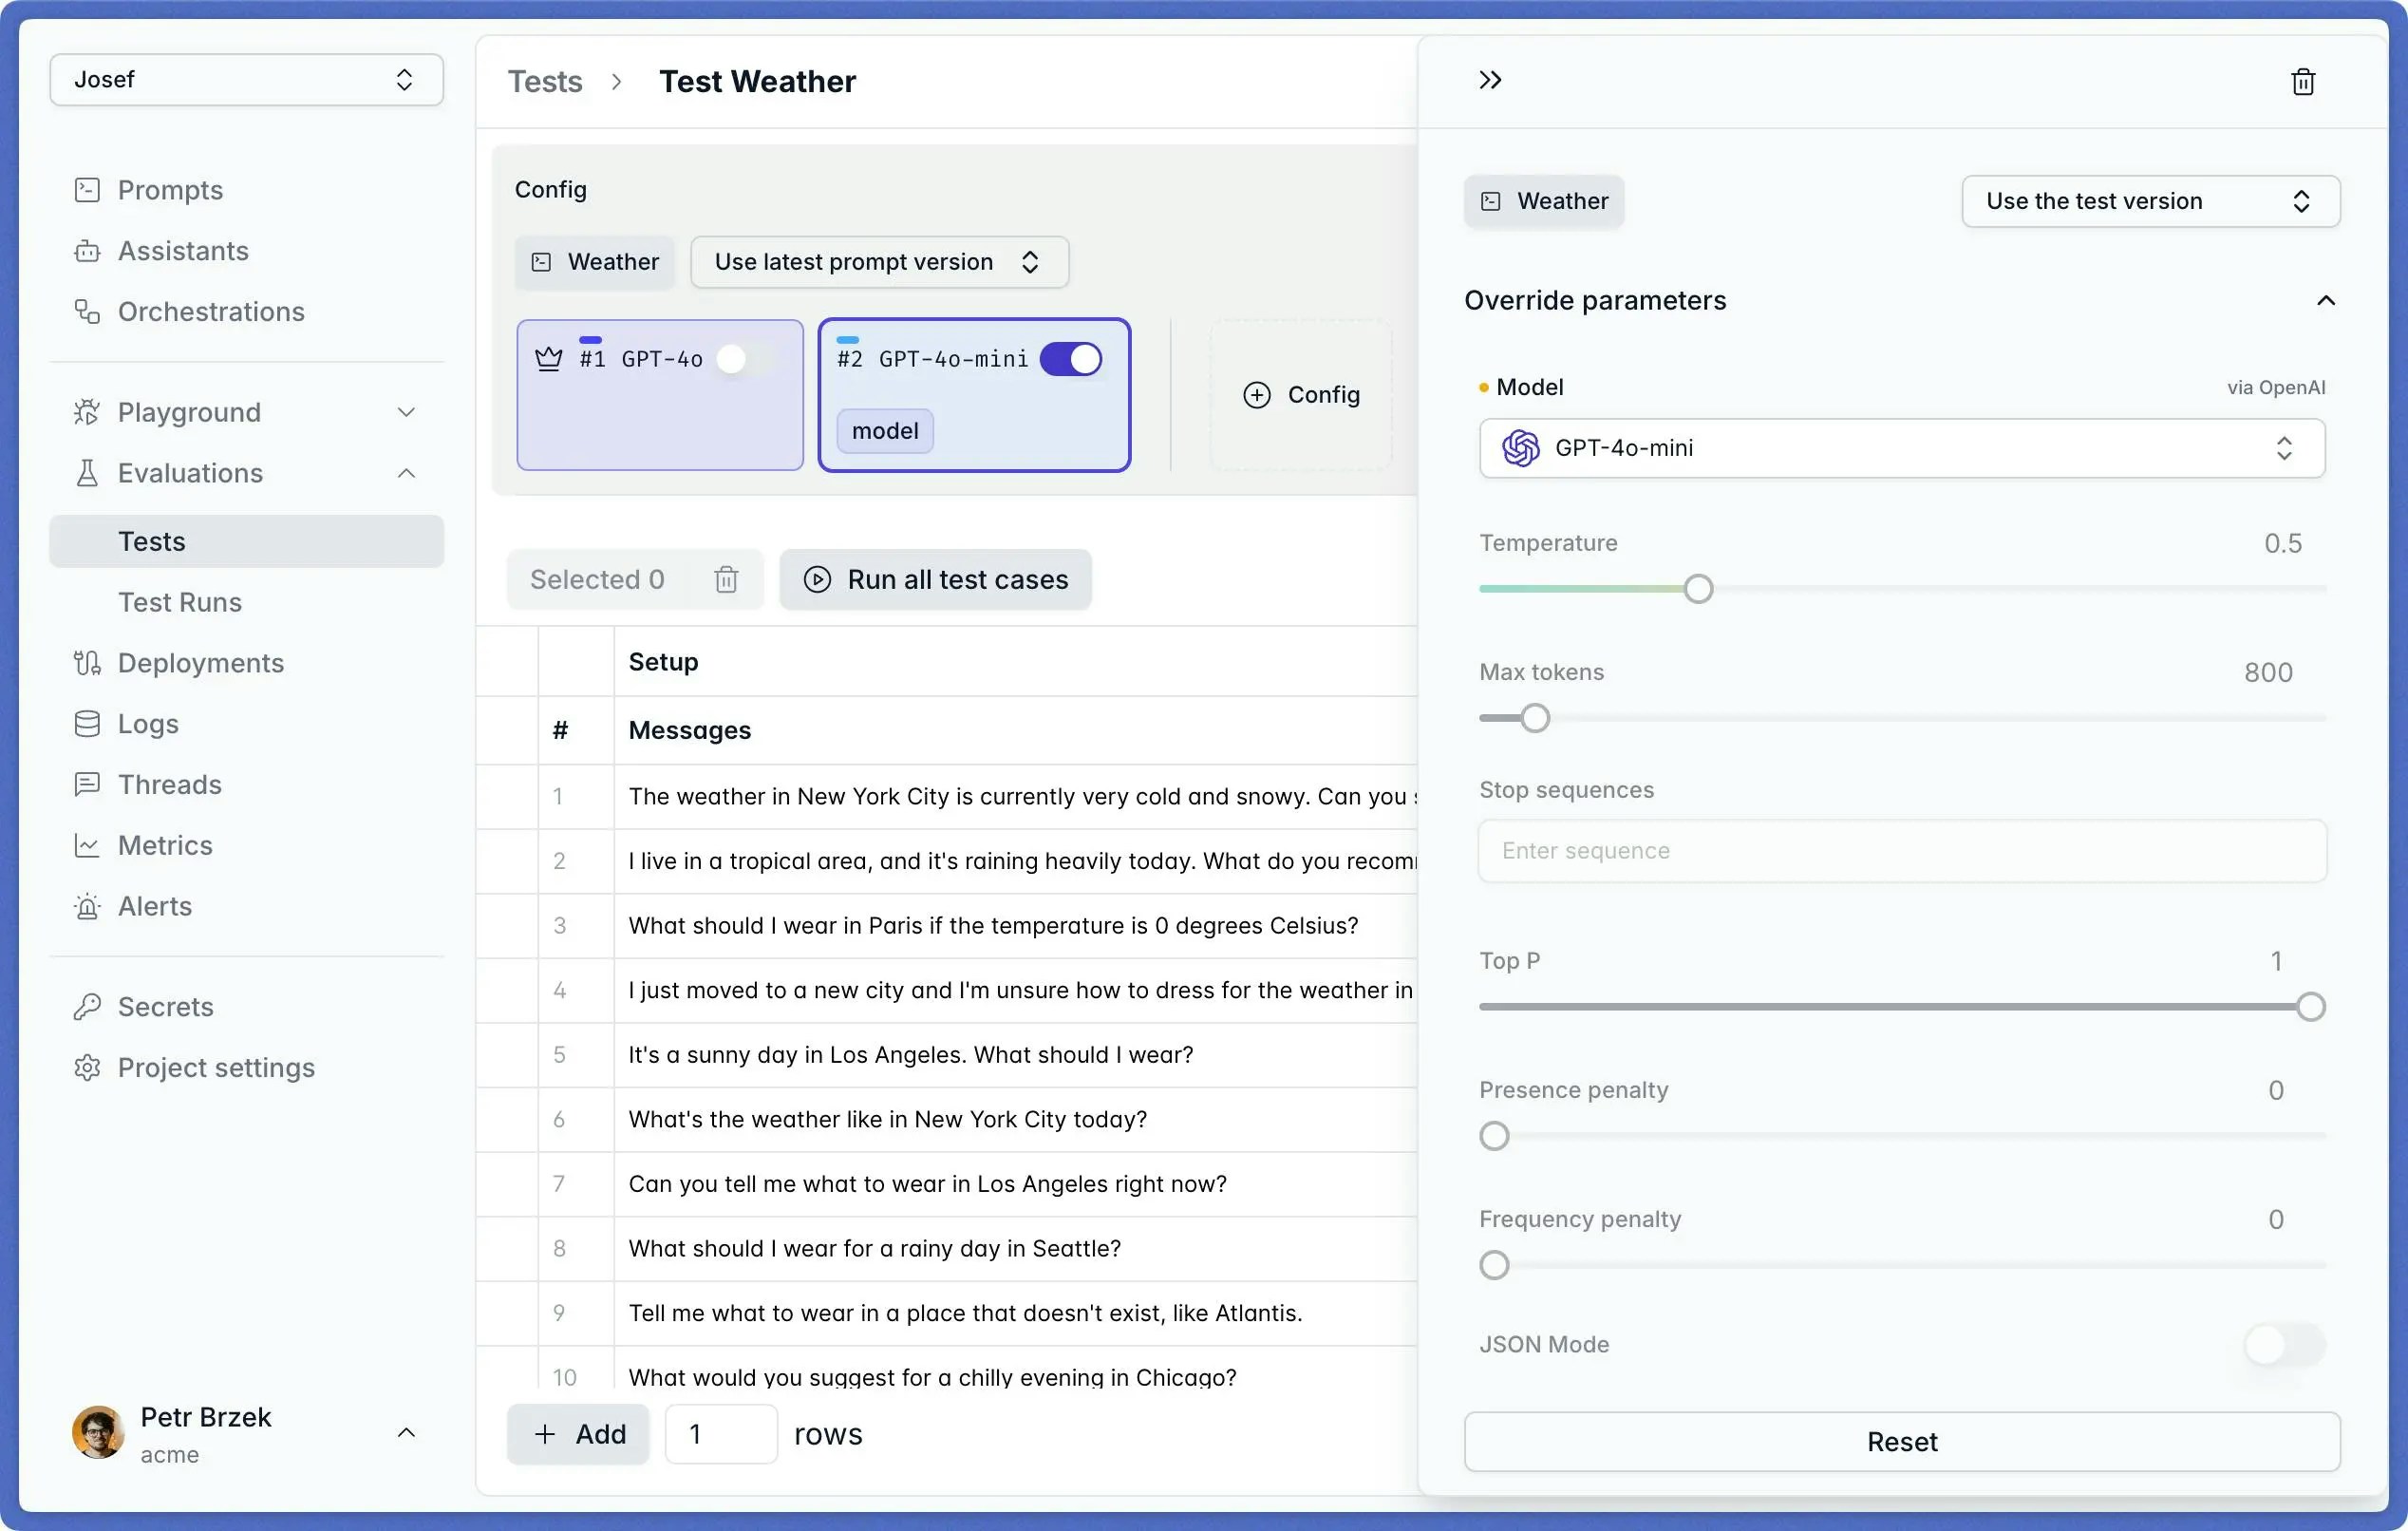Click the rows count input field
Image resolution: width=2408 pixels, height=1531 pixels.
(x=720, y=1434)
